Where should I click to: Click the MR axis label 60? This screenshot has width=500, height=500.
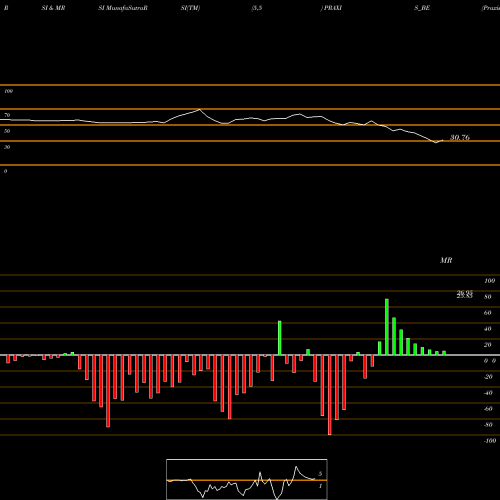pyautogui.click(x=488, y=313)
